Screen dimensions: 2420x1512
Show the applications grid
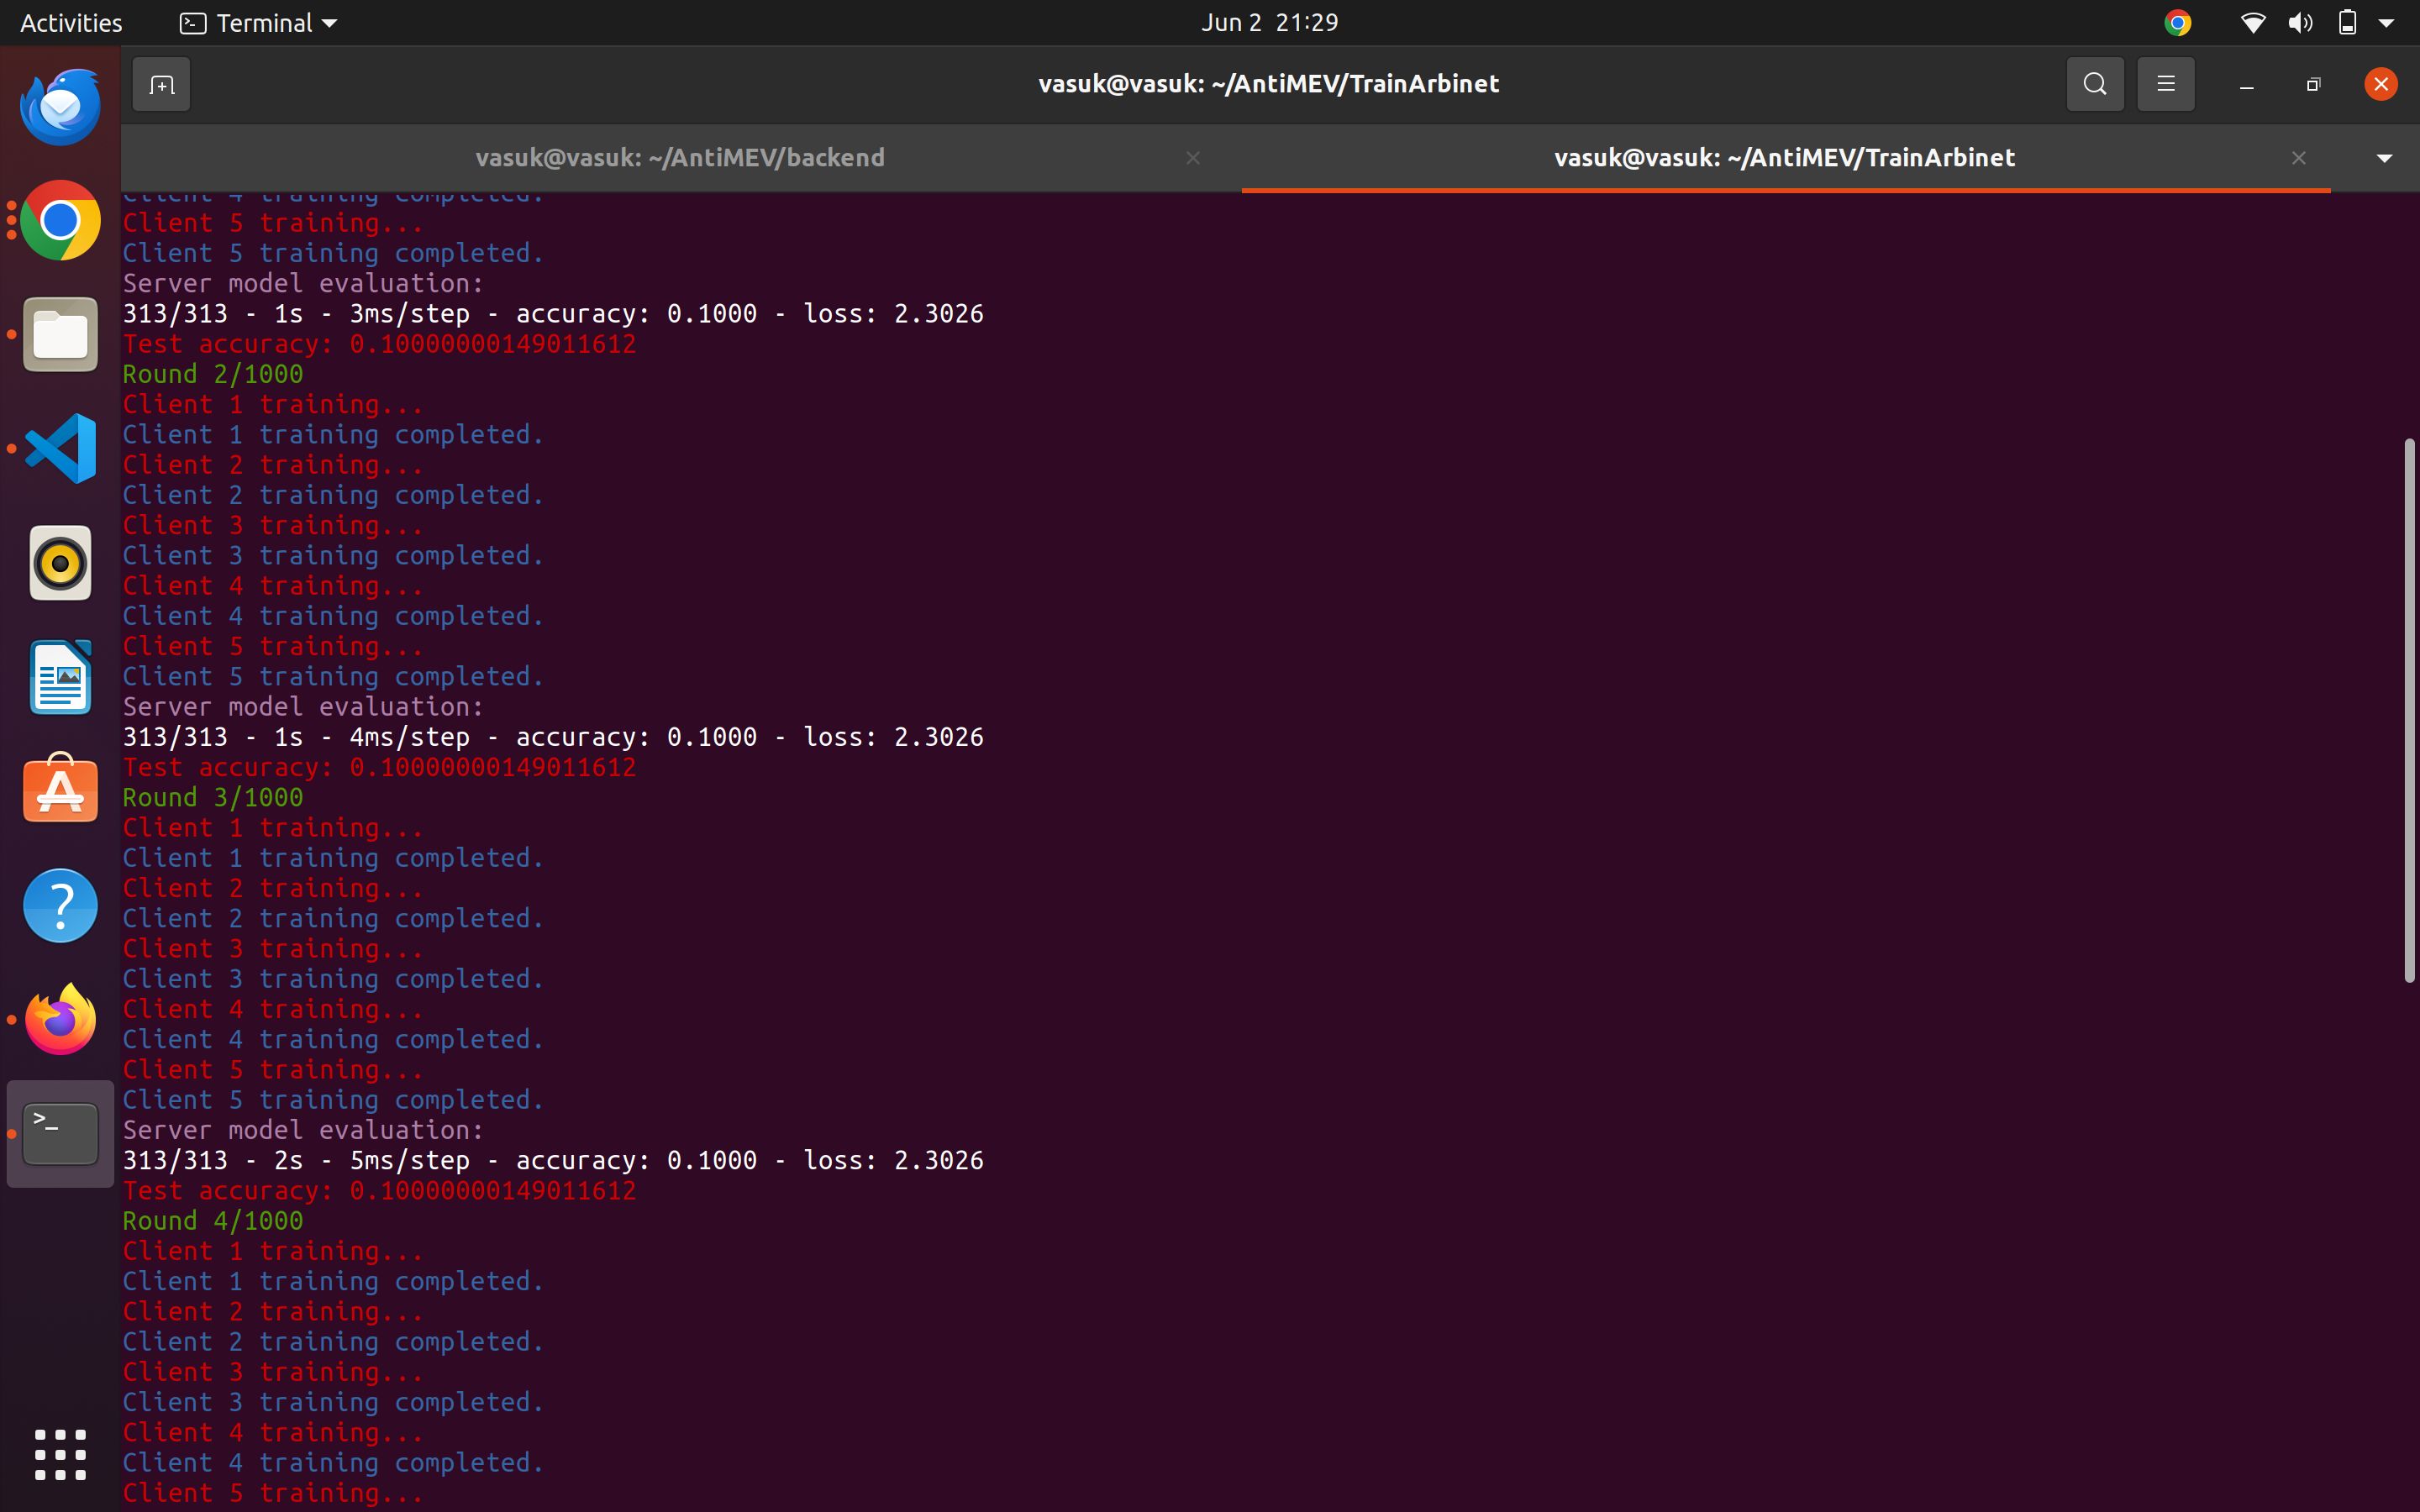[x=60, y=1454]
